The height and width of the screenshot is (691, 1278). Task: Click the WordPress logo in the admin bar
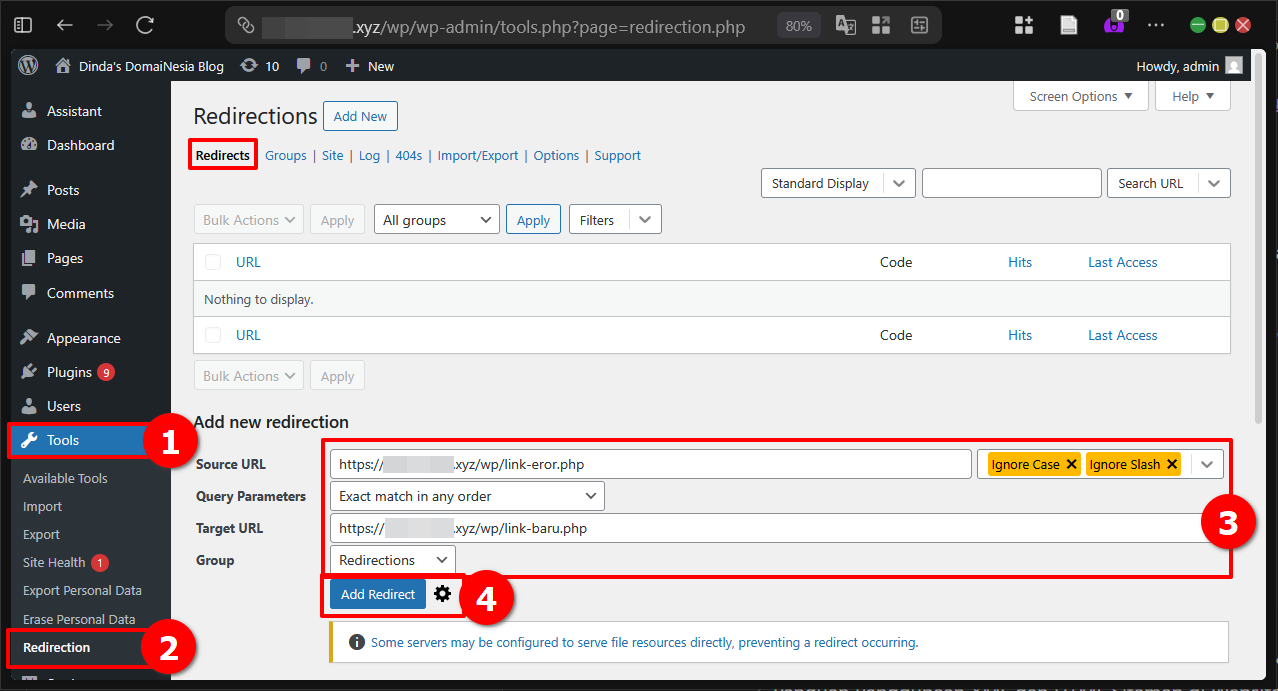pos(27,66)
